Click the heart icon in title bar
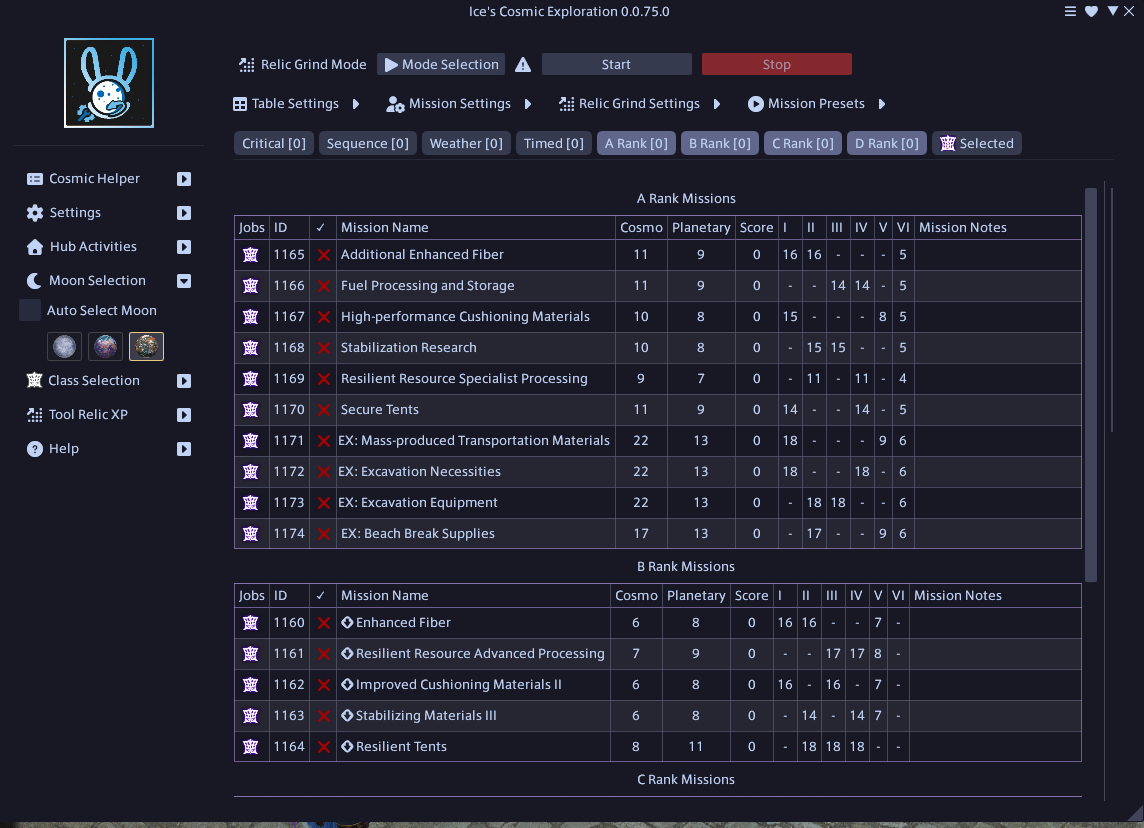The height and width of the screenshot is (828, 1144). [x=1091, y=11]
